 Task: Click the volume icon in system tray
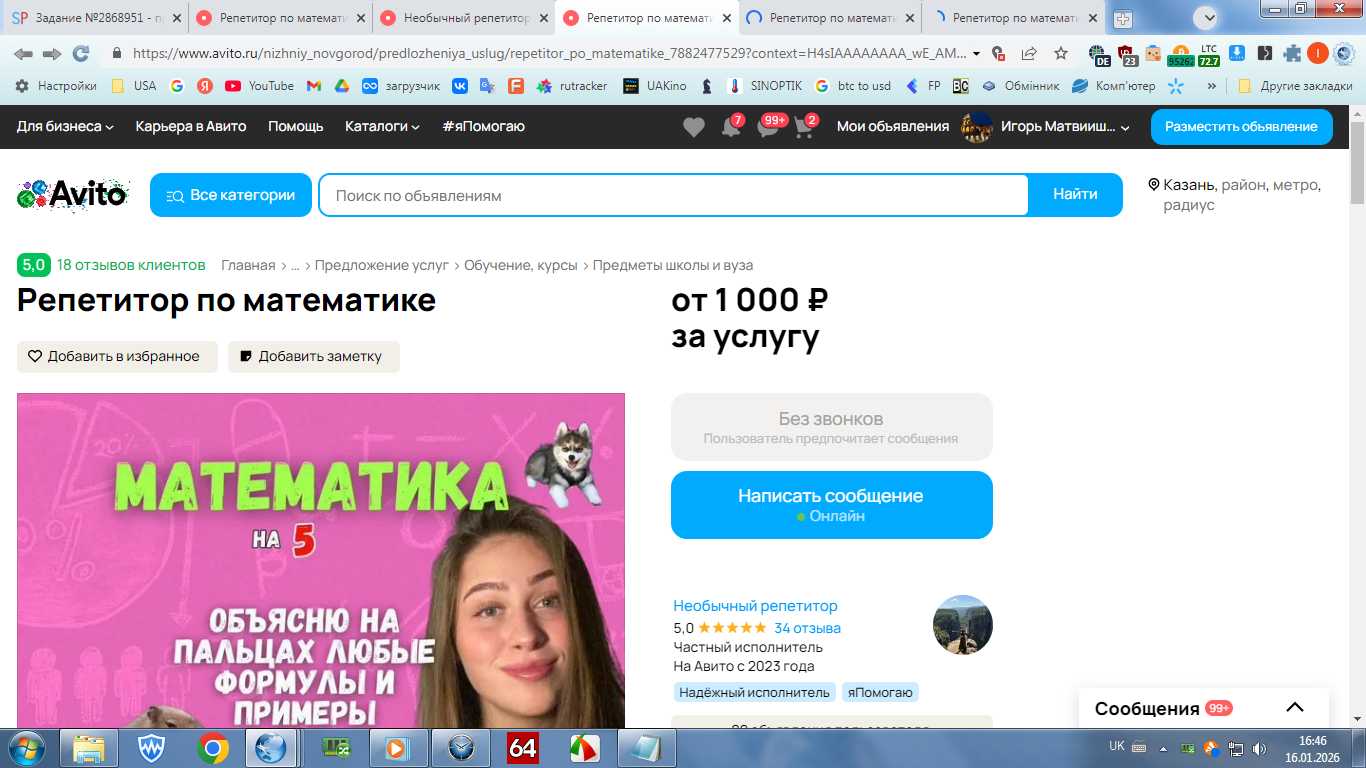coord(1259,748)
